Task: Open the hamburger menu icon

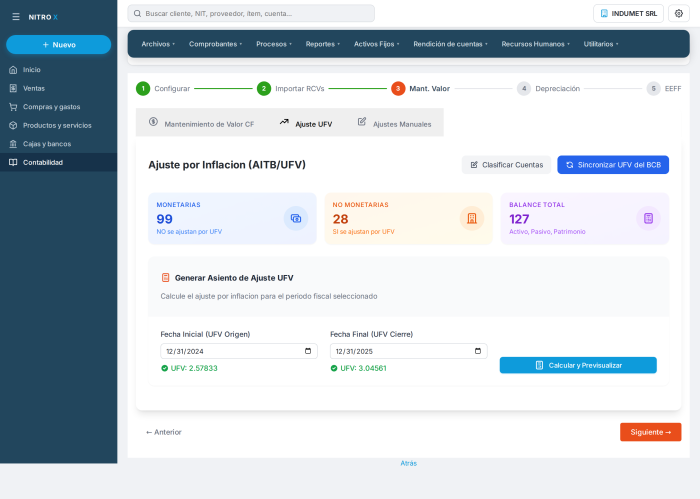Action: [16, 17]
